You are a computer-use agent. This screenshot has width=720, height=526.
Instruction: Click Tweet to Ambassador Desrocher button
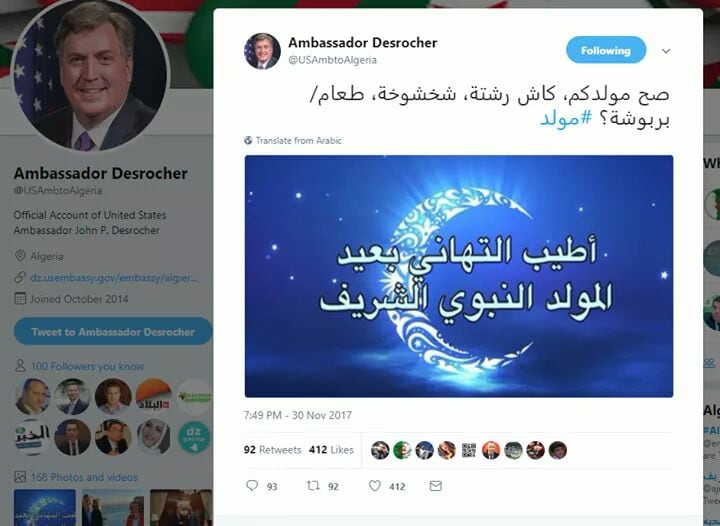coord(113,331)
